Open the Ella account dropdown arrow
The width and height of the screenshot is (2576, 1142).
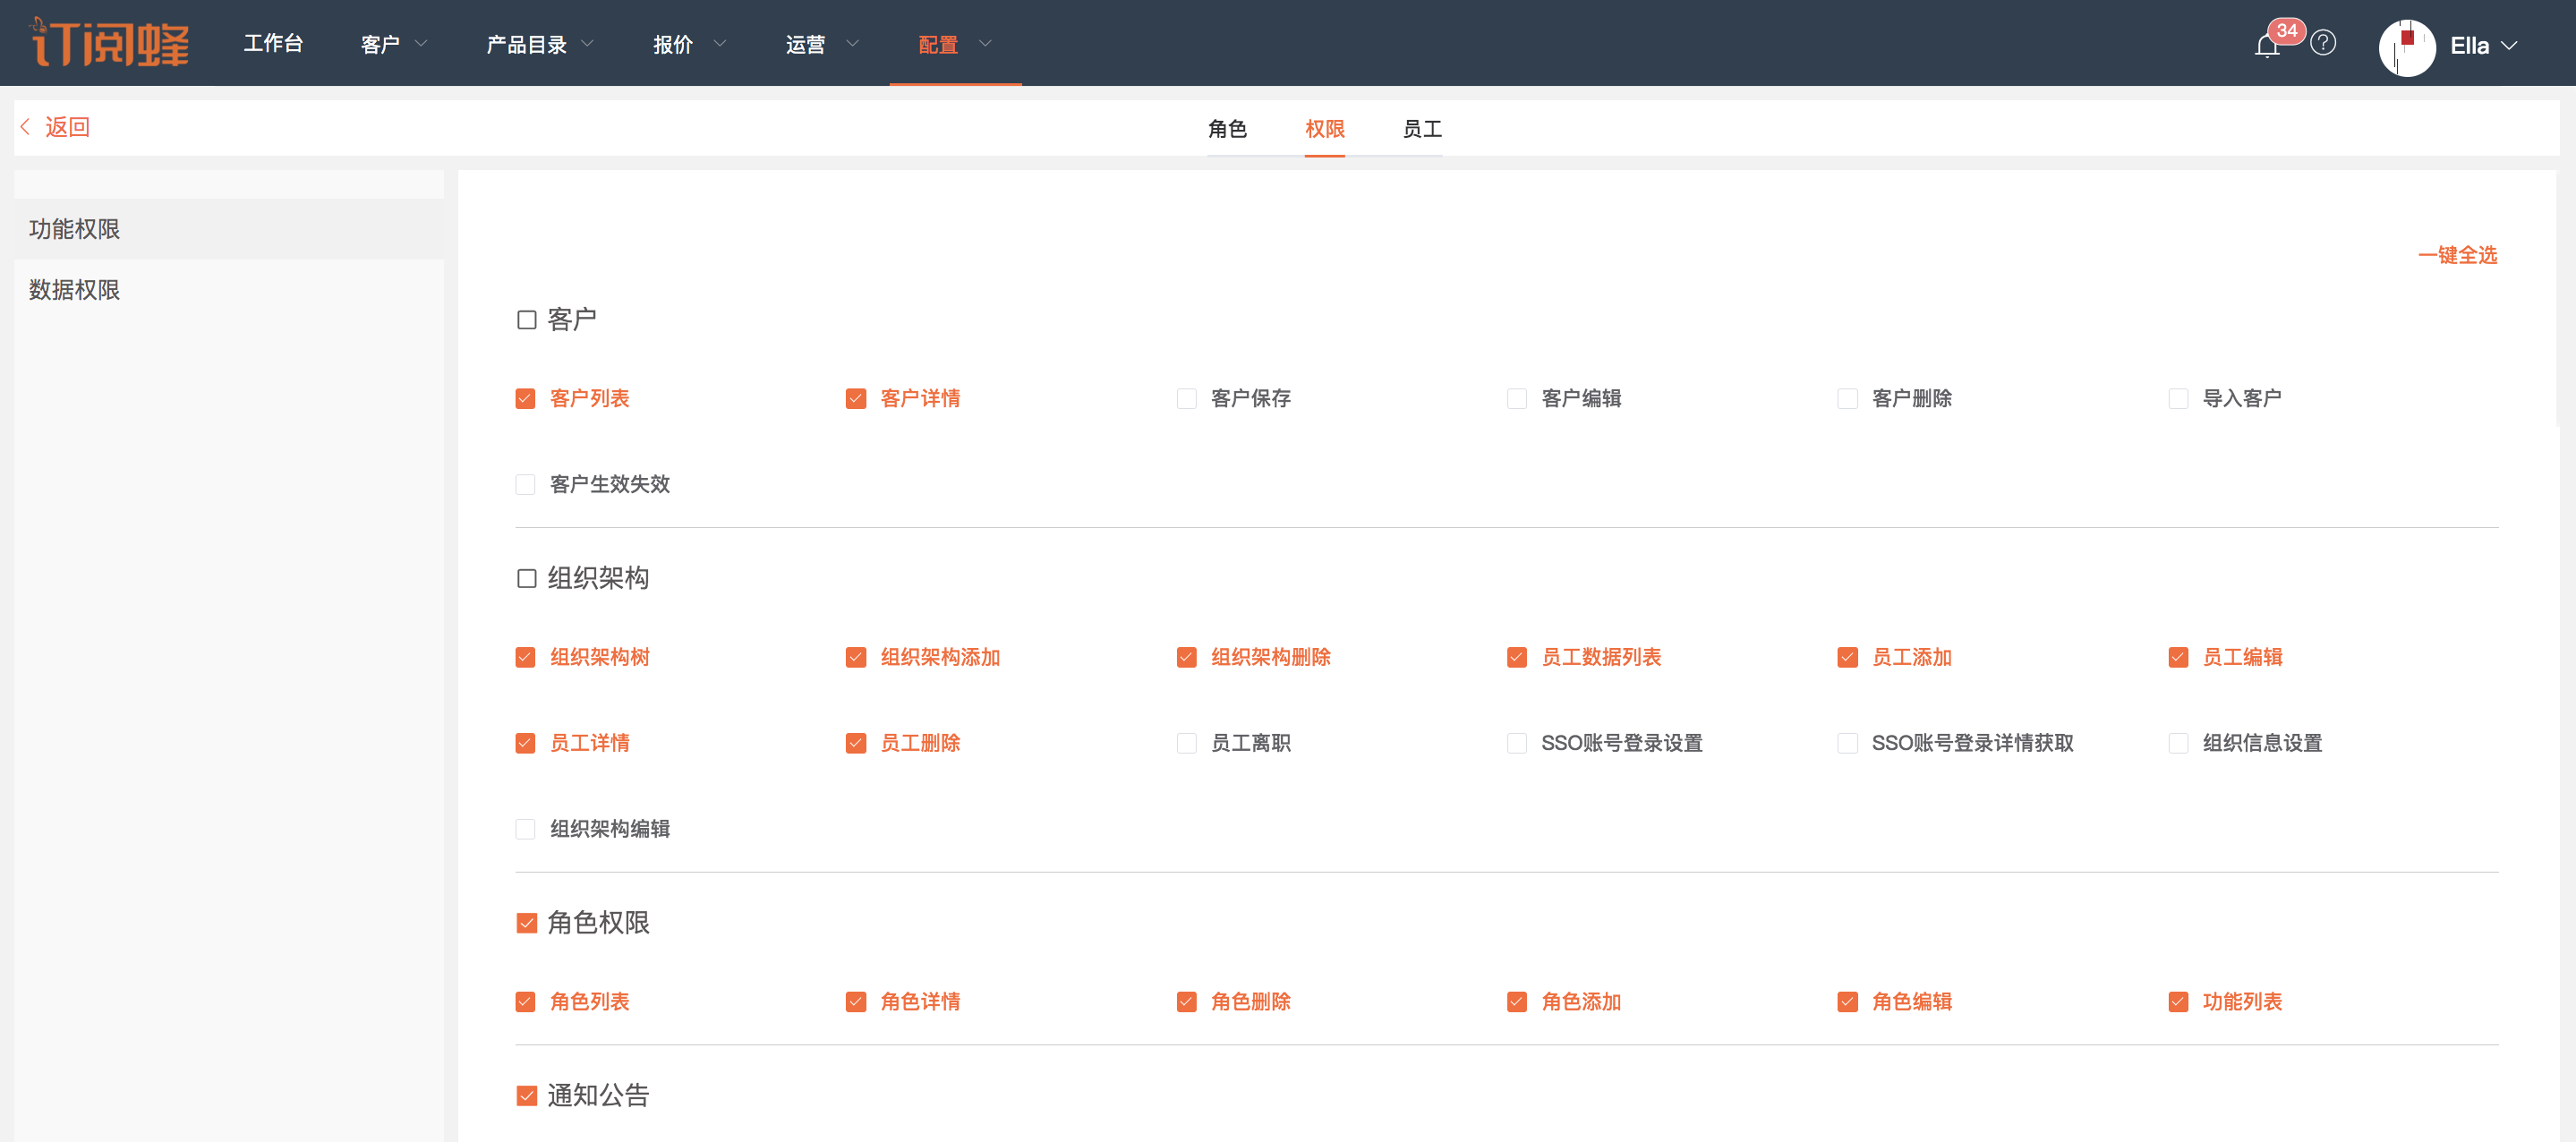click(x=2509, y=46)
